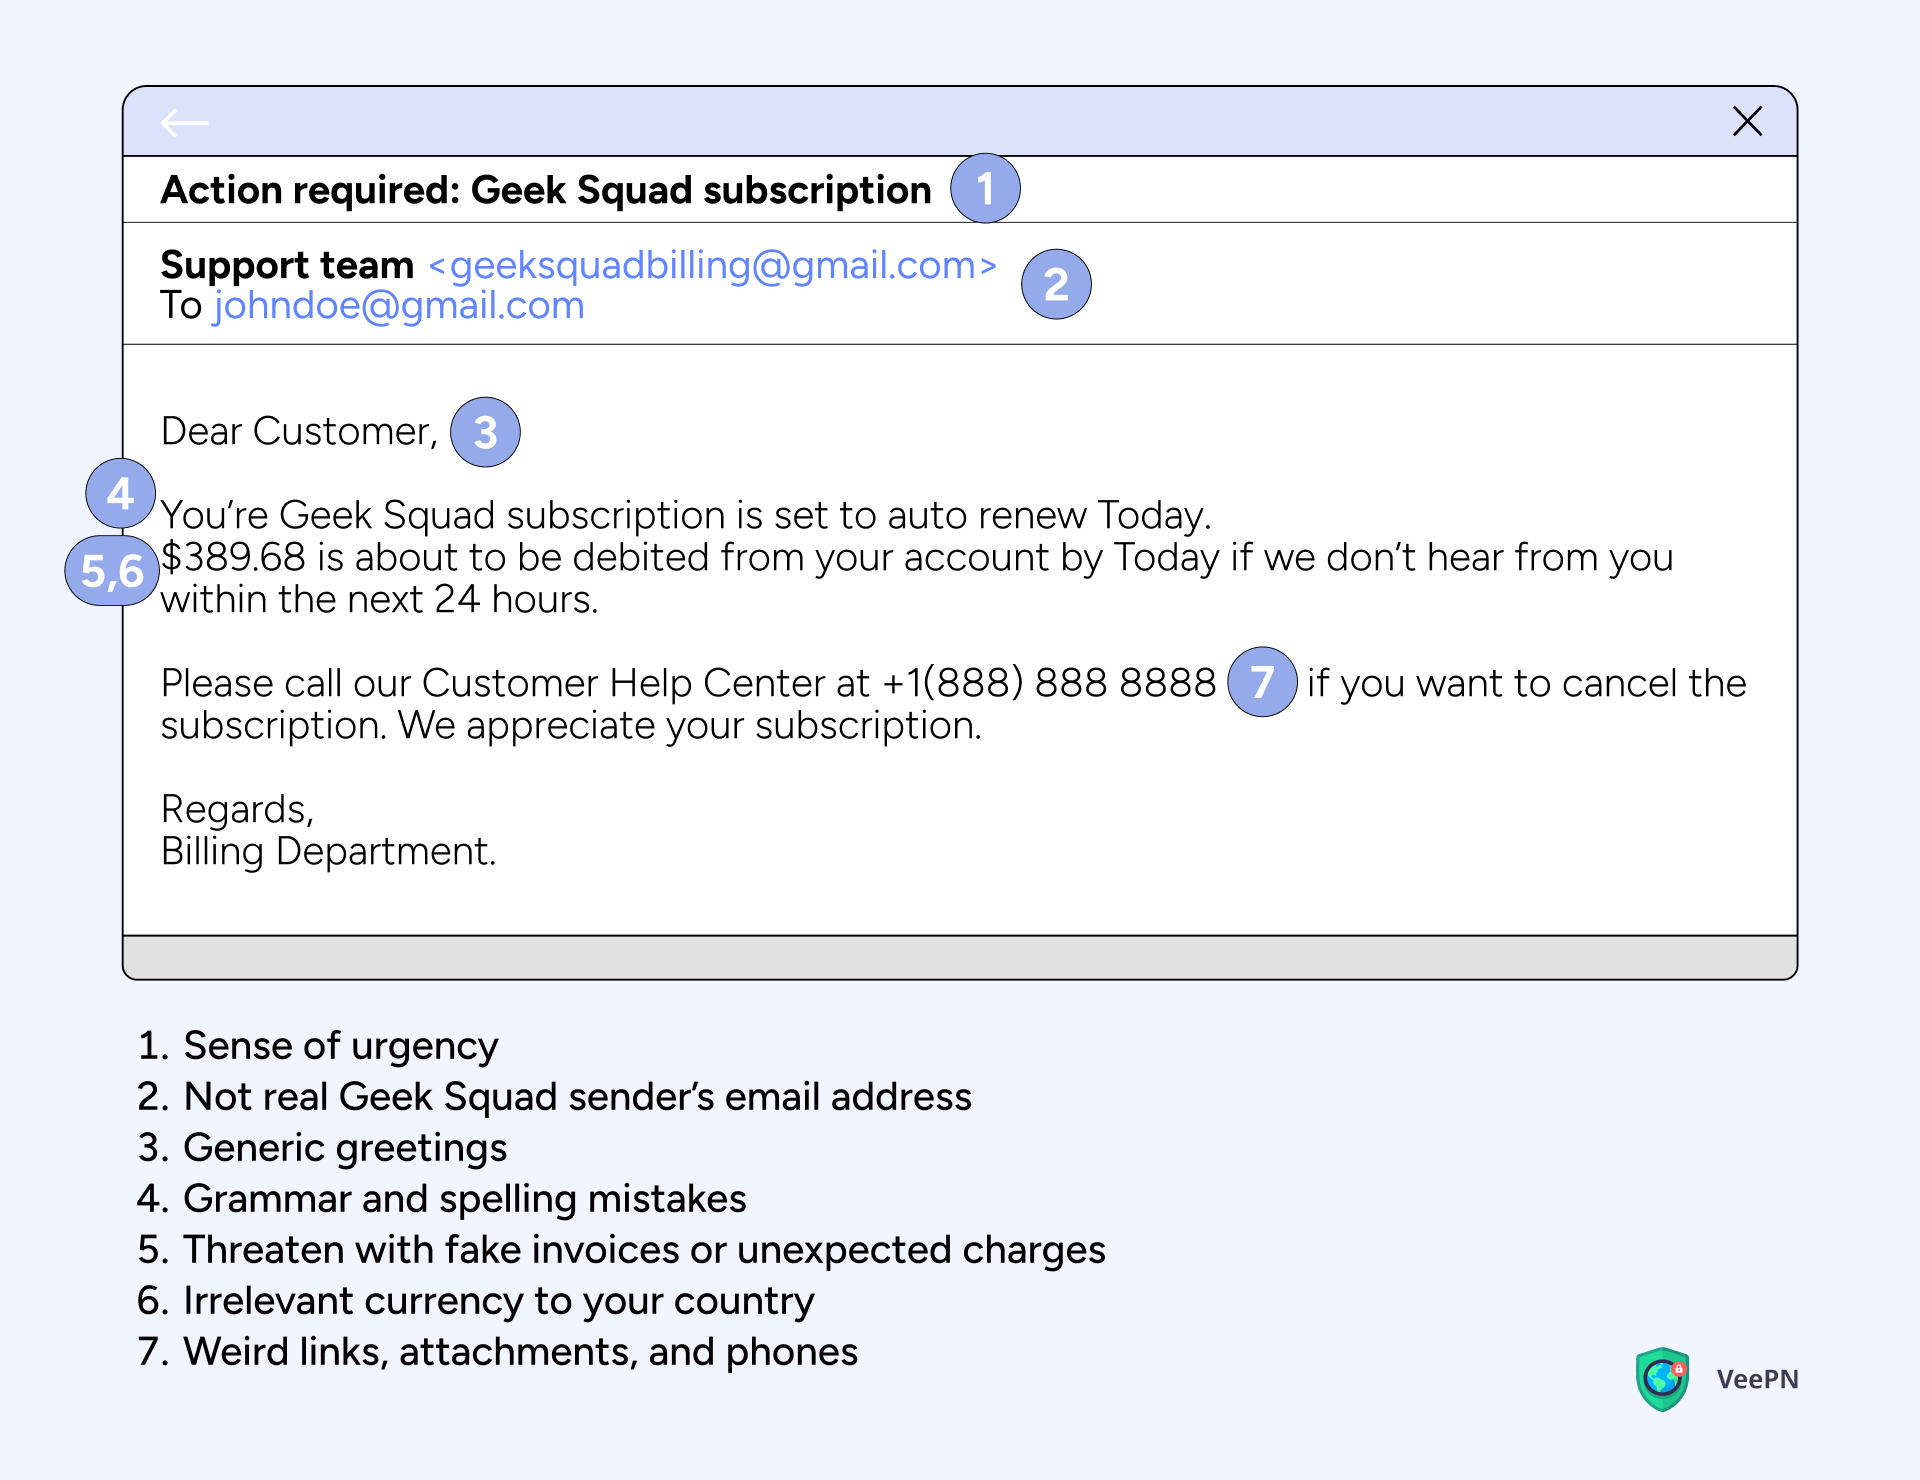Click the Support team sender name

[287, 266]
